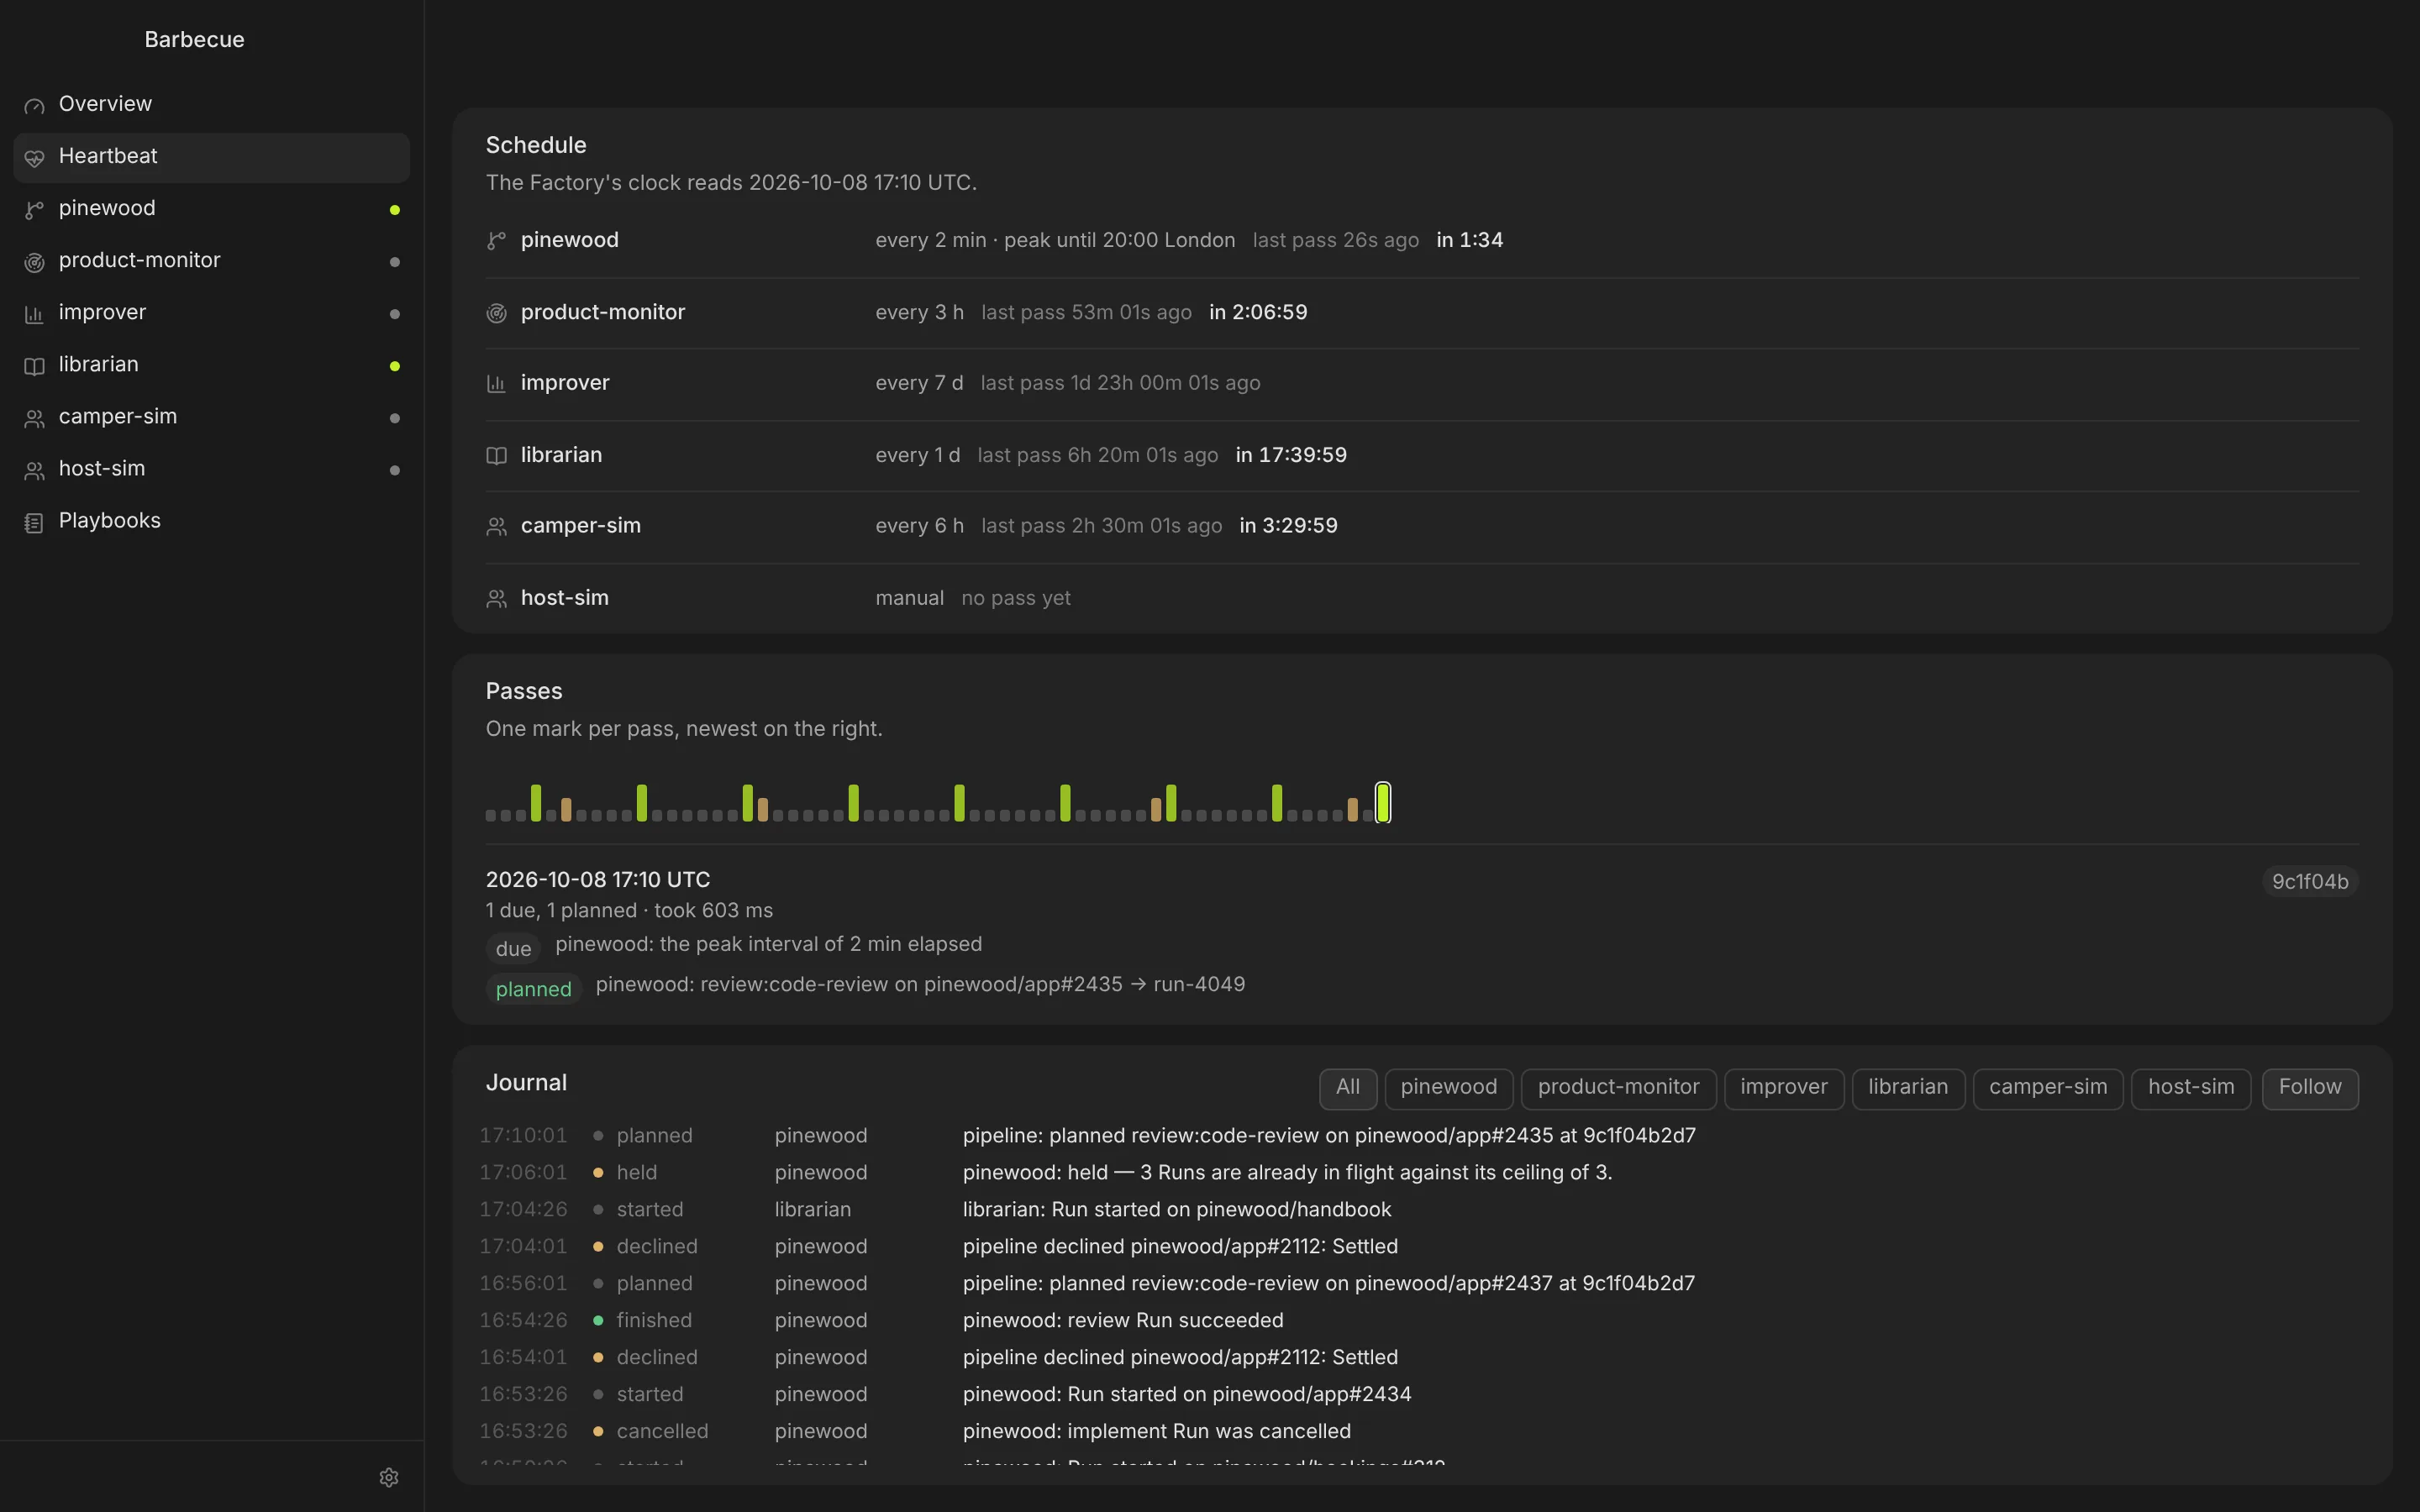Screen dimensions: 2420x1512
Task: Click the Overview gauge icon in sidebar
Action: tap(34, 105)
